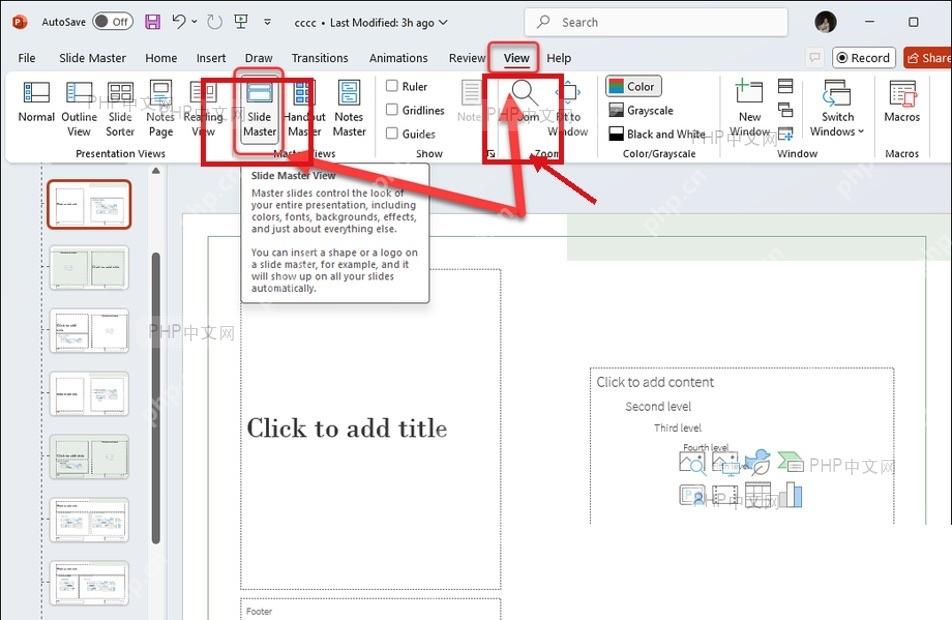Enable the Guides checkbox

(392, 133)
